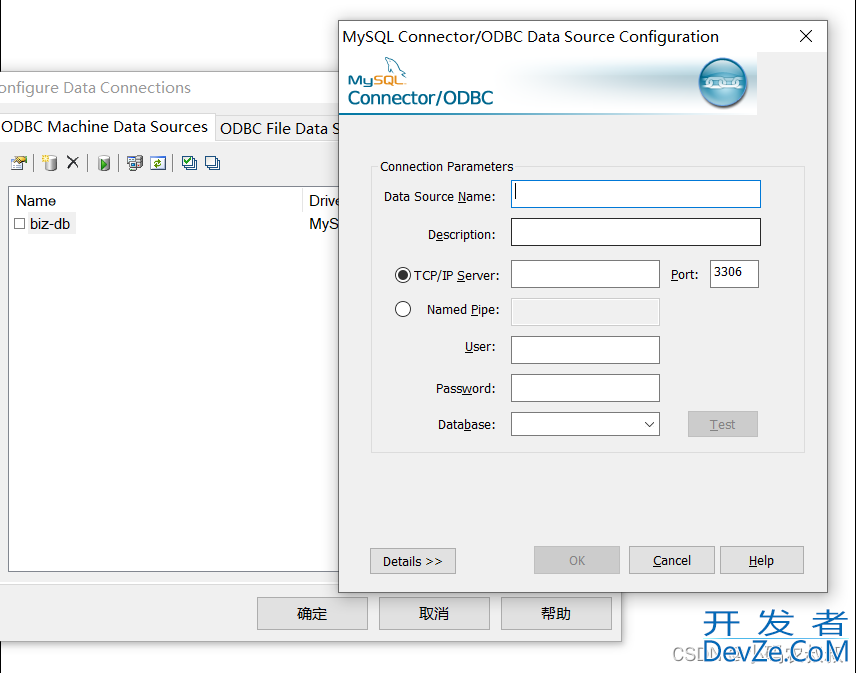Focus the User field

click(x=585, y=350)
